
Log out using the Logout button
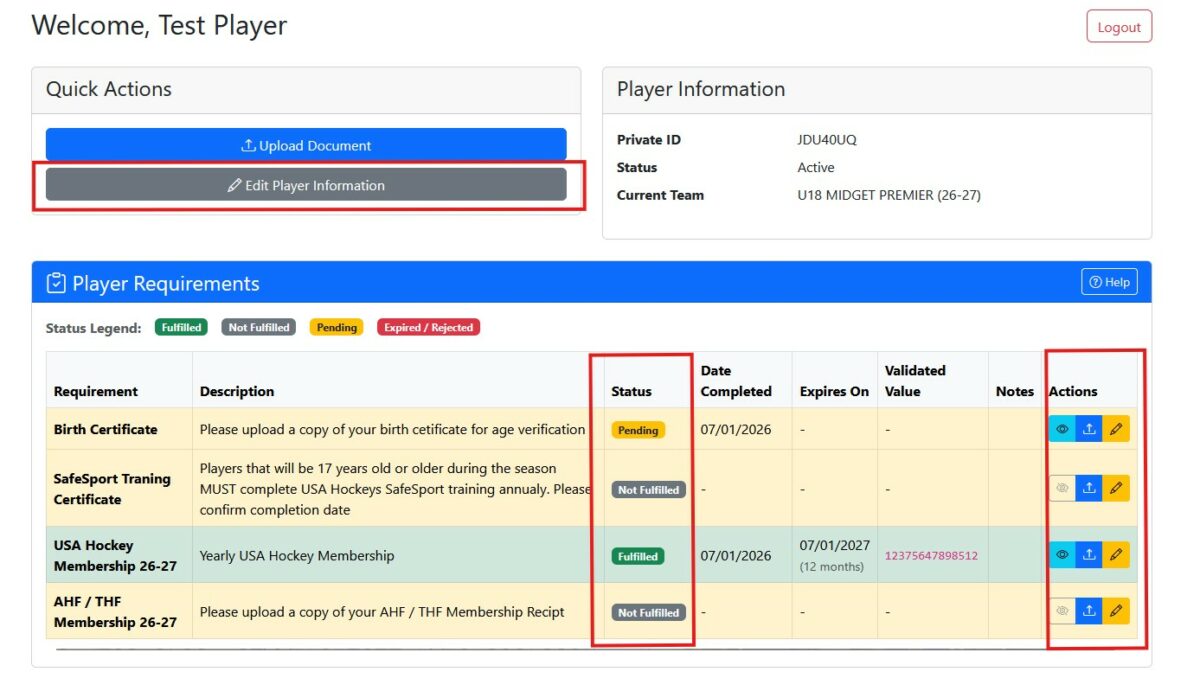[1119, 27]
